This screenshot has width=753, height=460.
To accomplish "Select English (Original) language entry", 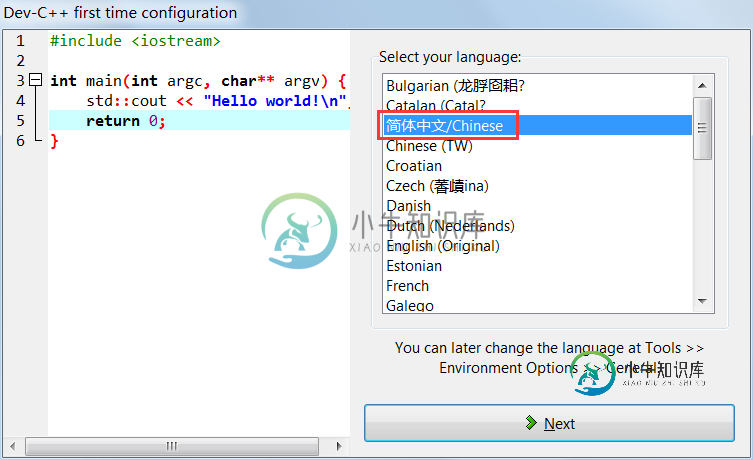I will [x=537, y=246].
